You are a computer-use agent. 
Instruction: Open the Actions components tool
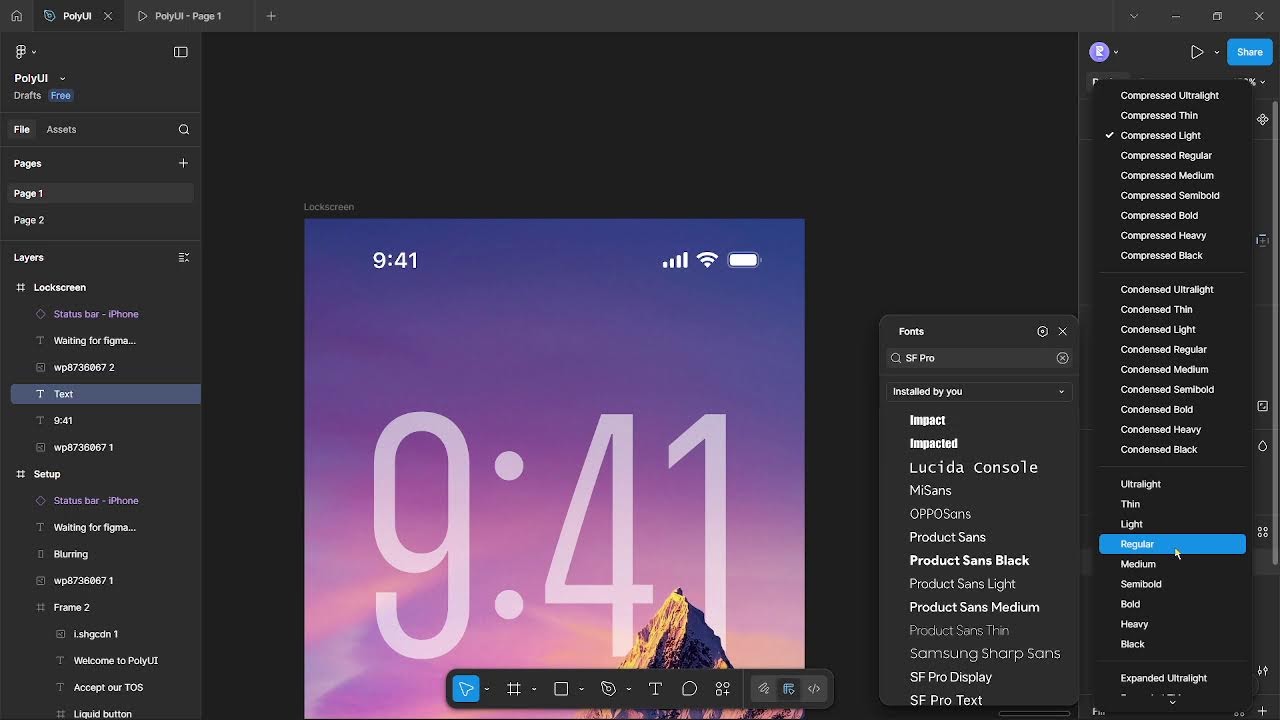coord(723,689)
